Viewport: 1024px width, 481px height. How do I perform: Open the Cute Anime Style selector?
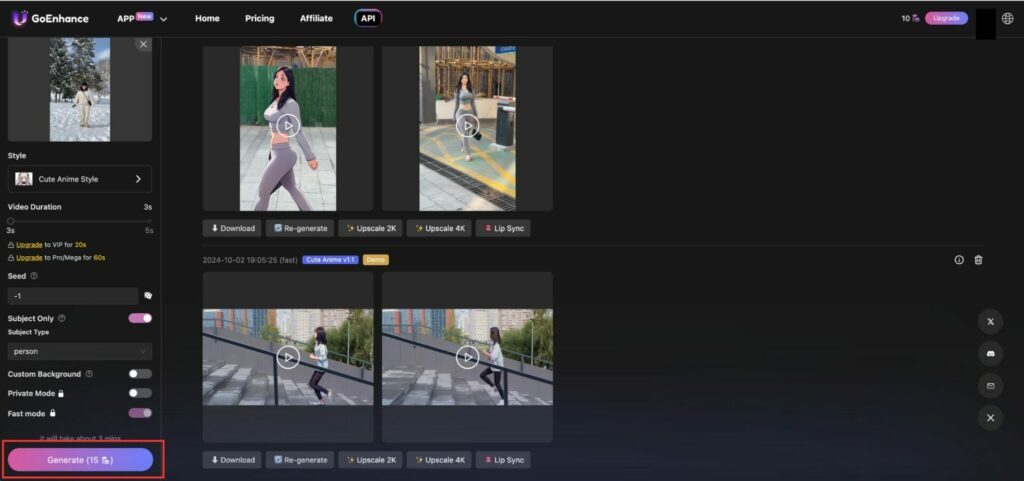pos(80,179)
